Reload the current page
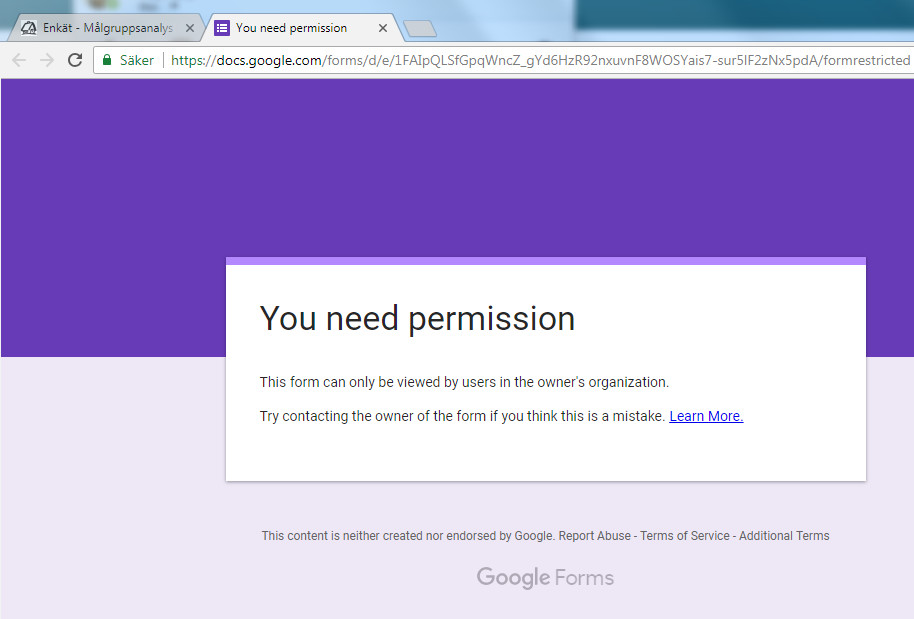 pyautogui.click(x=74, y=60)
